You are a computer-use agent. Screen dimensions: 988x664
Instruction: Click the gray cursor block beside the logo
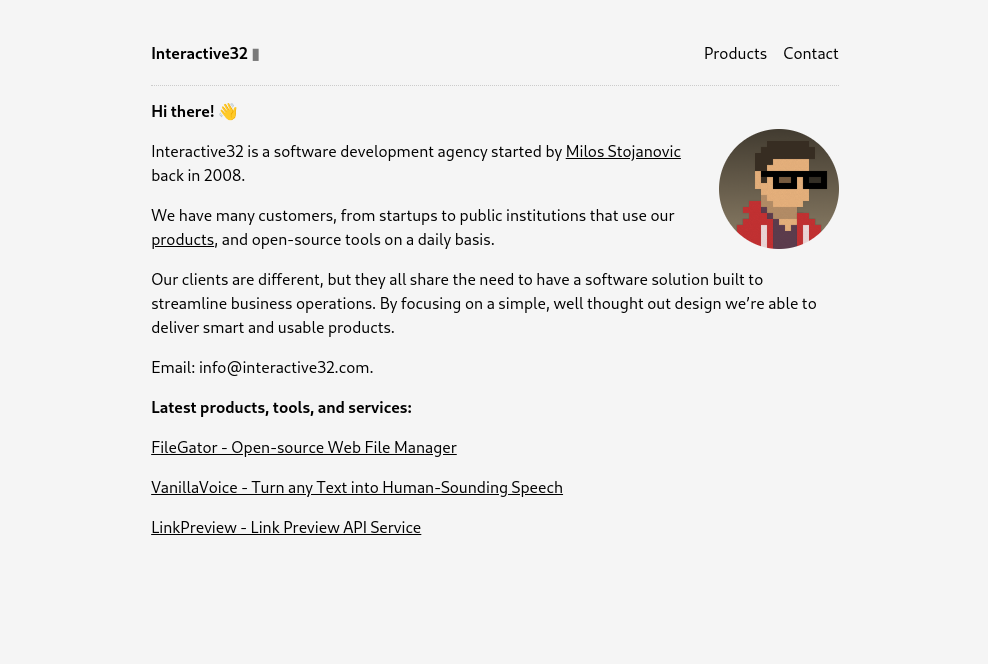(x=256, y=55)
